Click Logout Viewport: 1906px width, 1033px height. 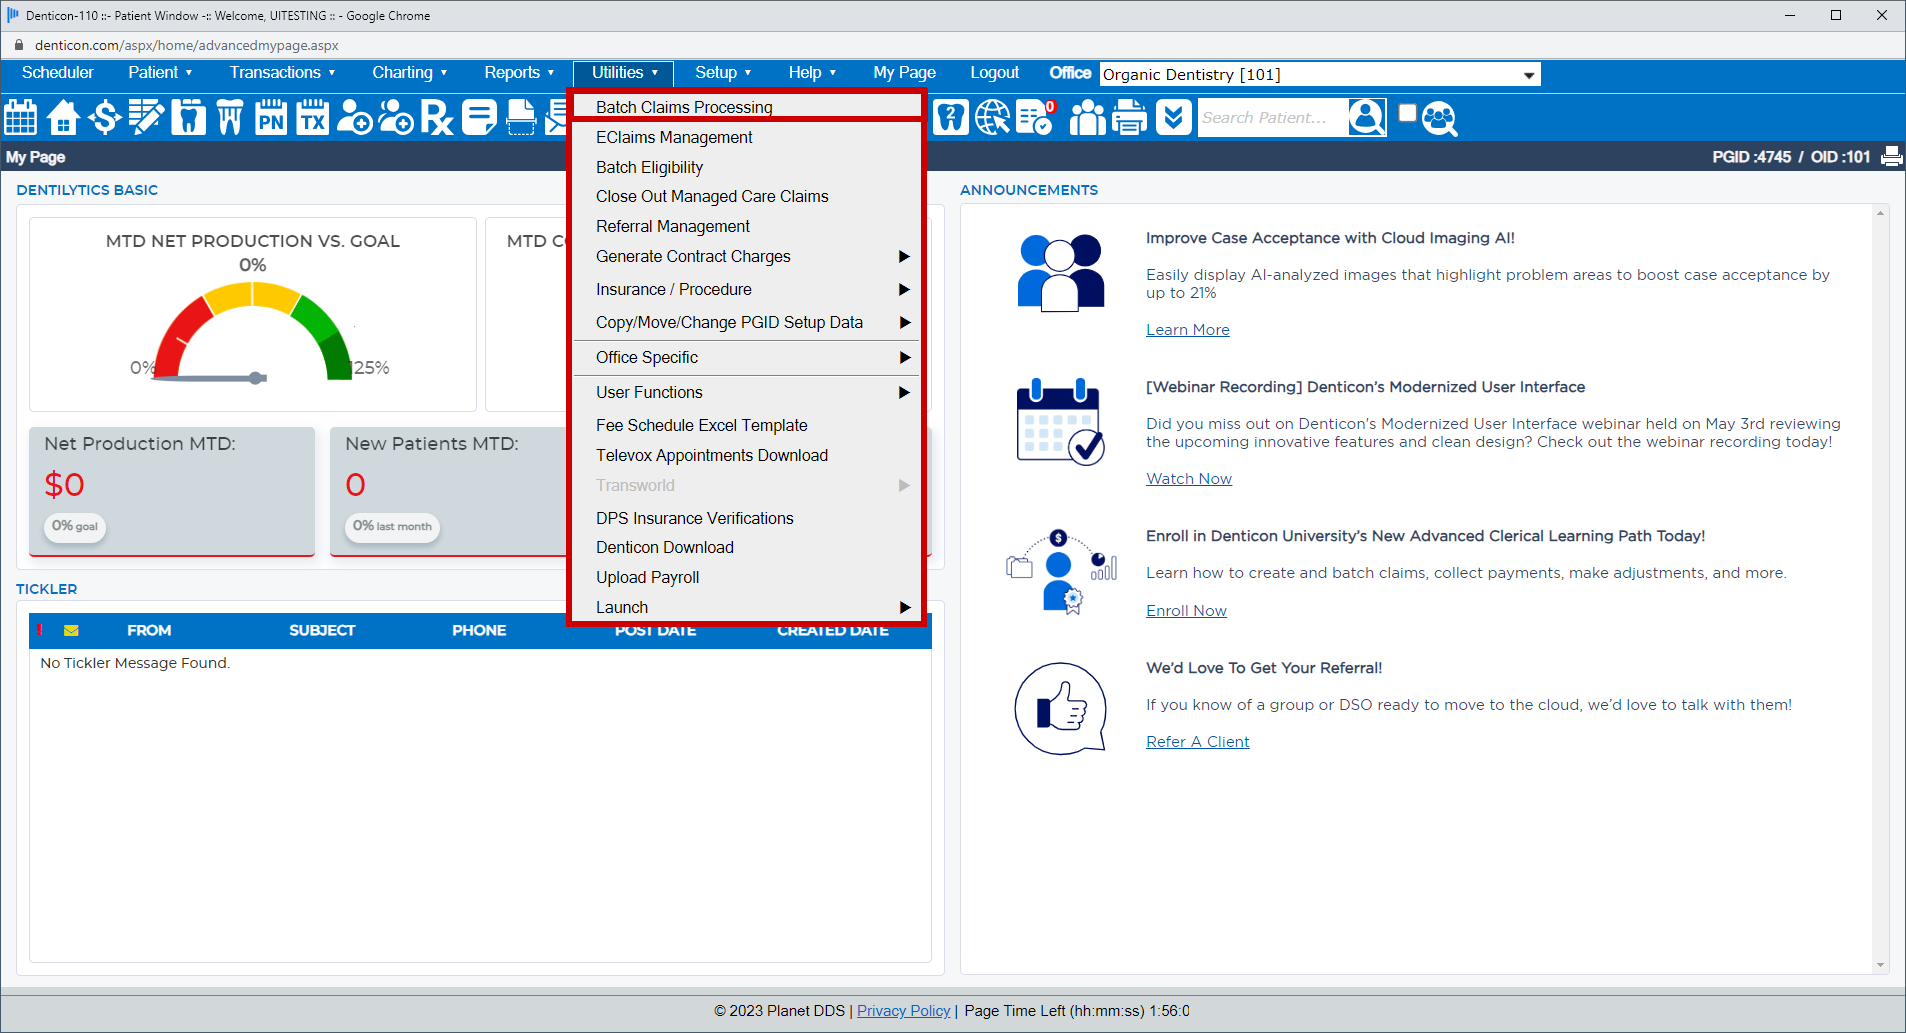click(x=994, y=73)
